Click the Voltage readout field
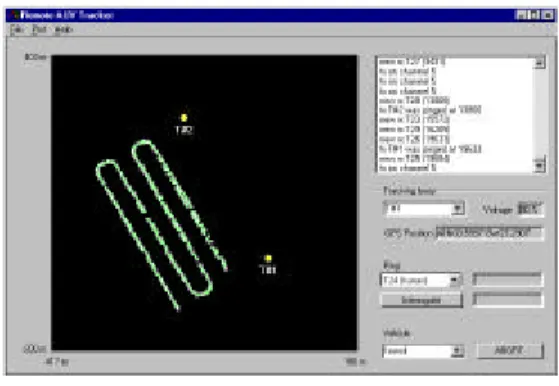The image size is (559, 386). point(530,209)
